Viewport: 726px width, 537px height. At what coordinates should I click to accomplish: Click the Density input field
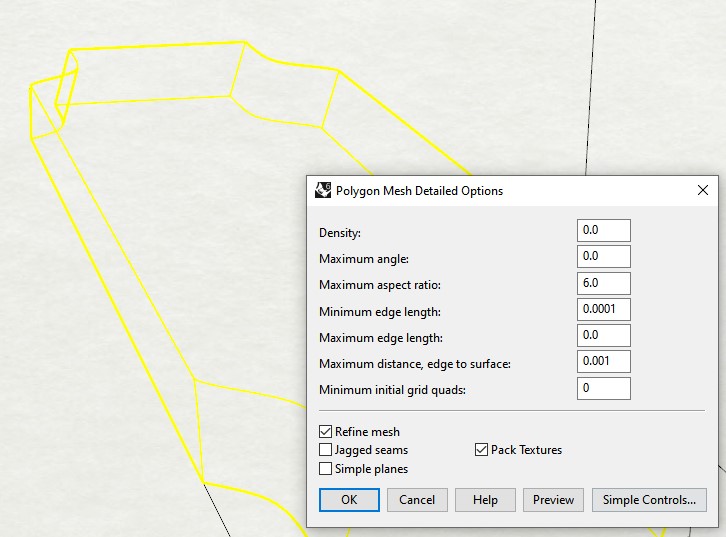point(604,231)
